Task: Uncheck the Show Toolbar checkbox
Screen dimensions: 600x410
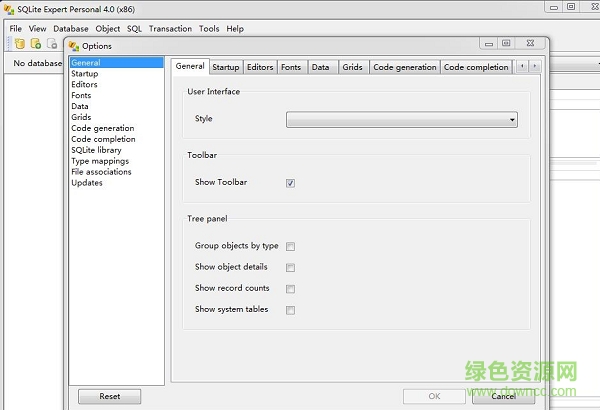Action: [290, 183]
